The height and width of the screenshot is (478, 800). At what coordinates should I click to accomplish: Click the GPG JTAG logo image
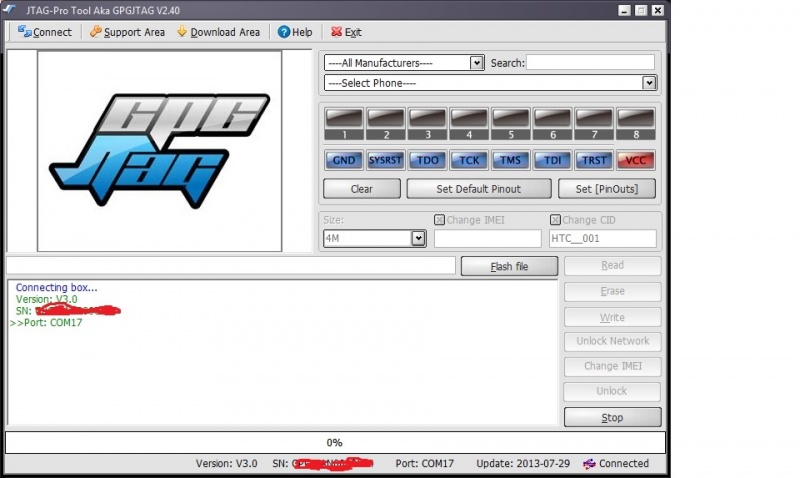[159, 151]
